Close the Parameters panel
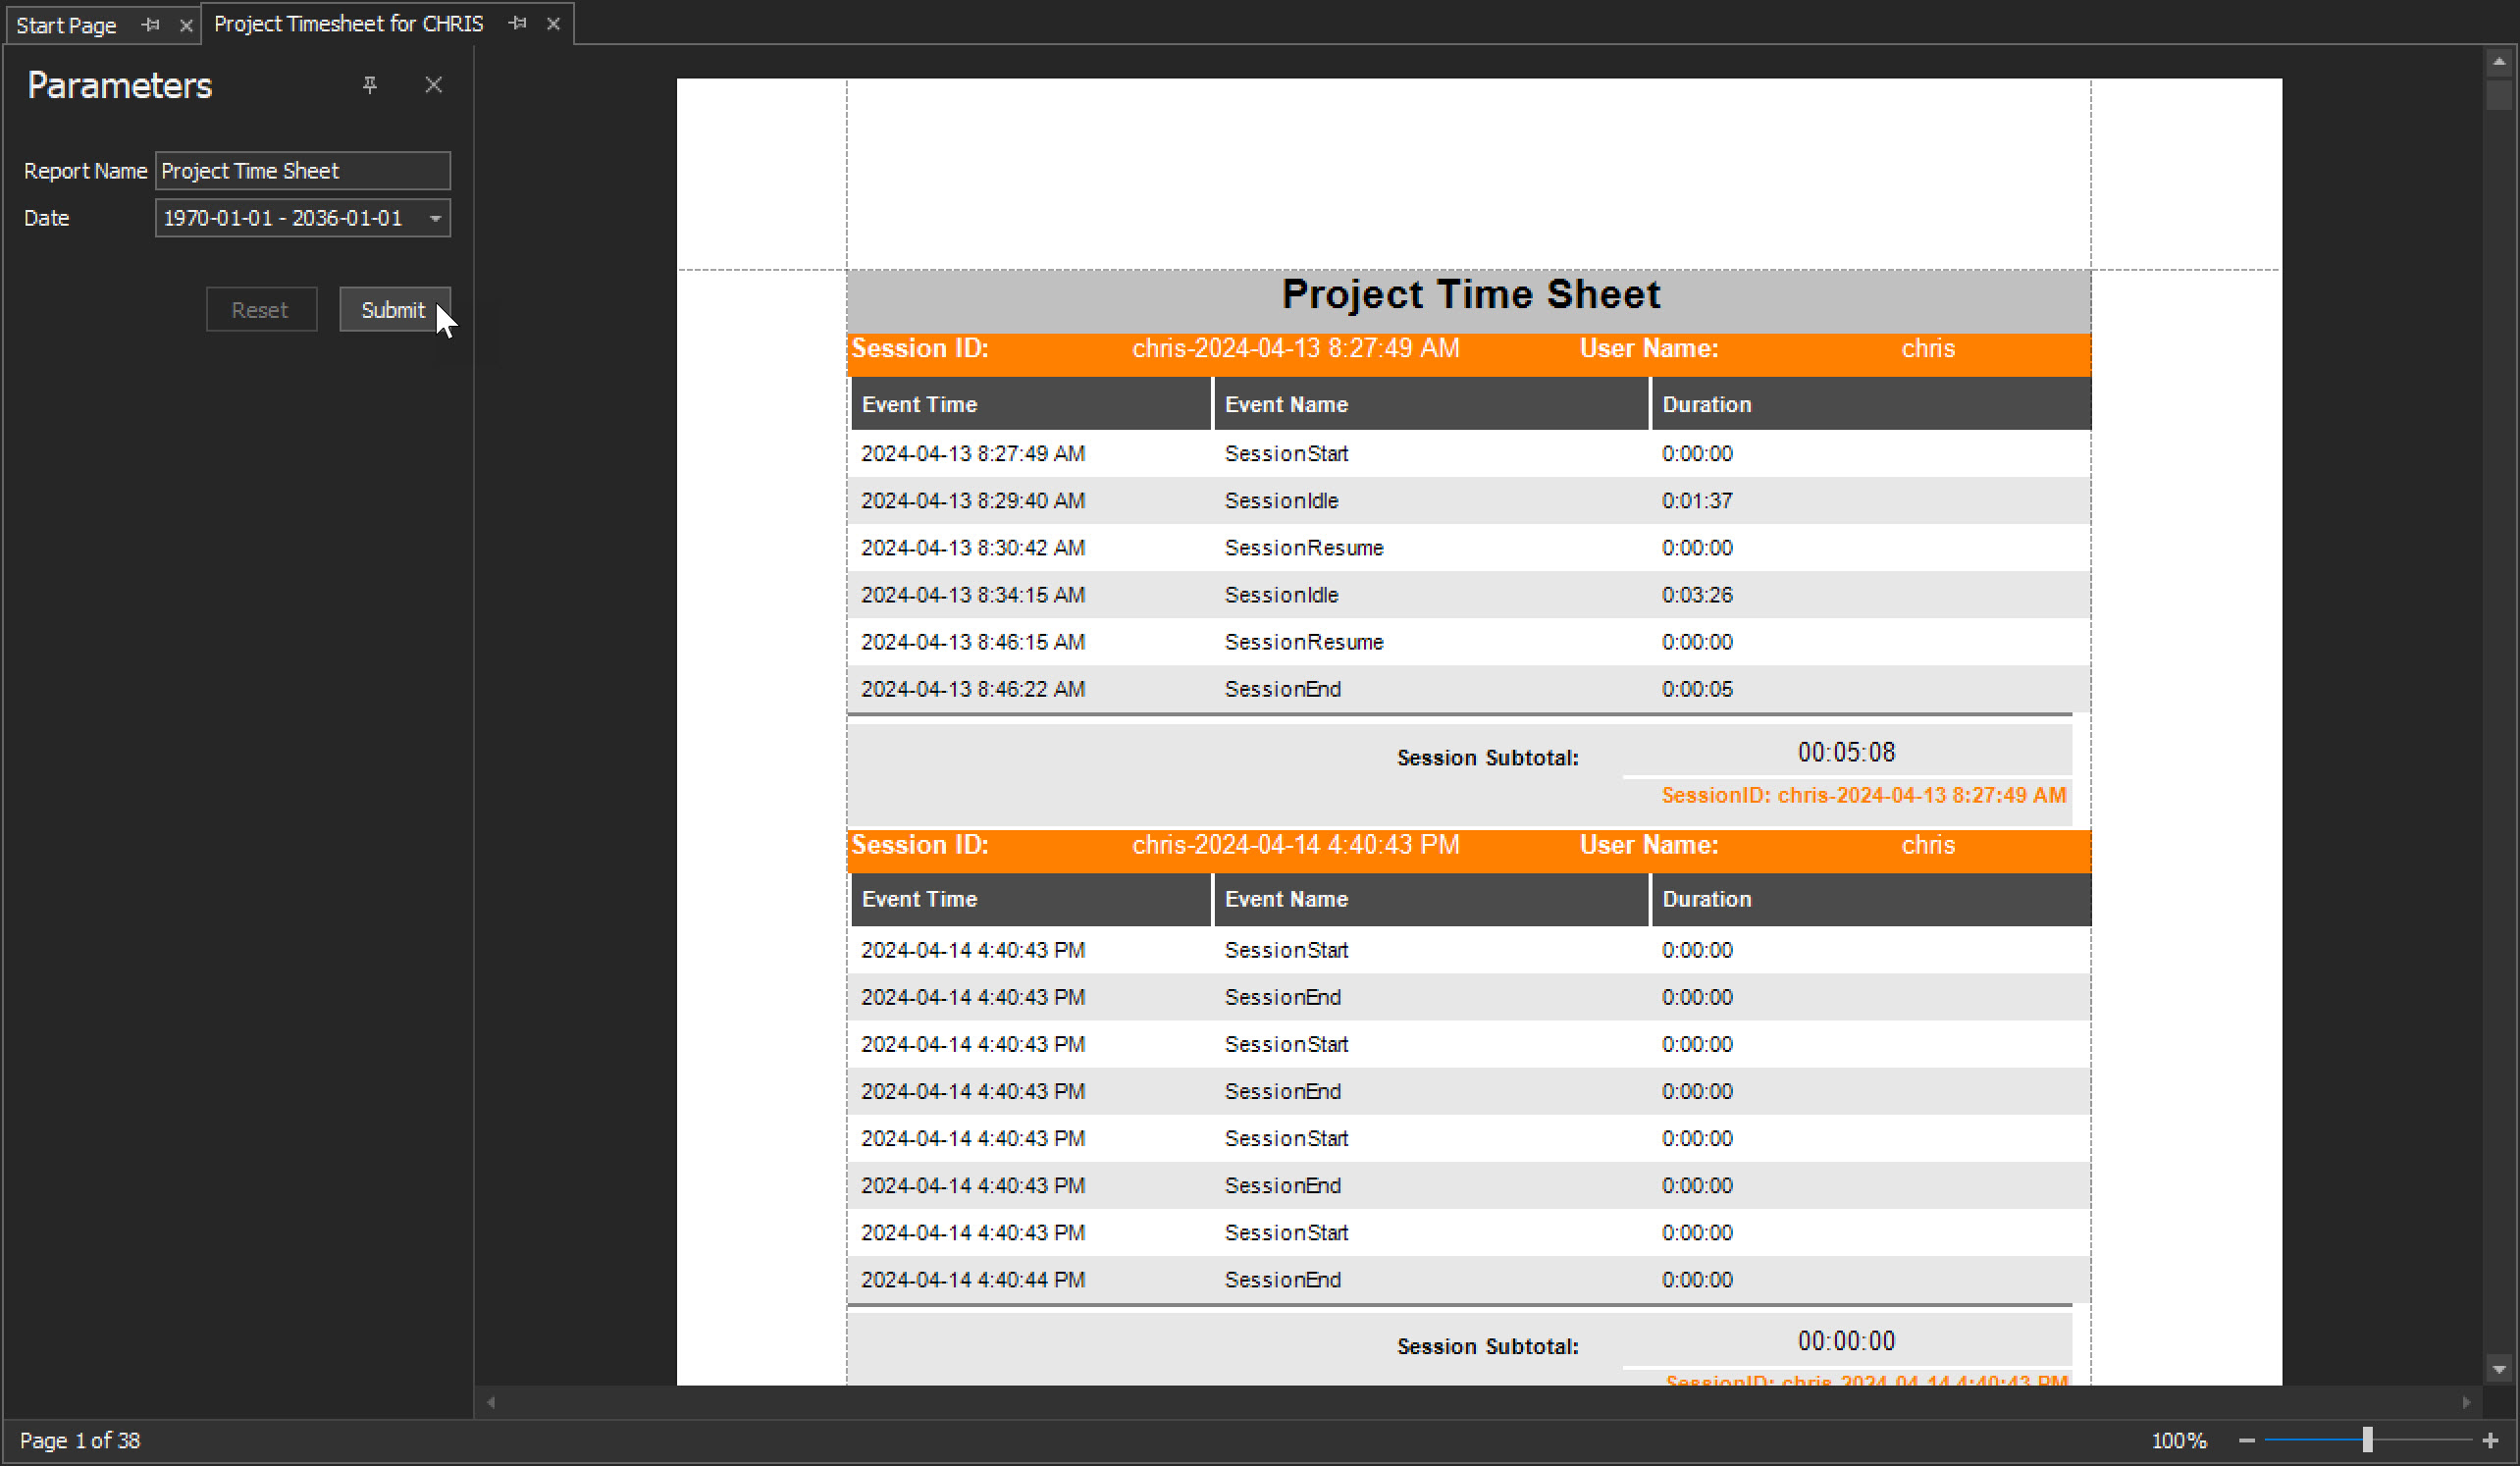 pyautogui.click(x=433, y=85)
